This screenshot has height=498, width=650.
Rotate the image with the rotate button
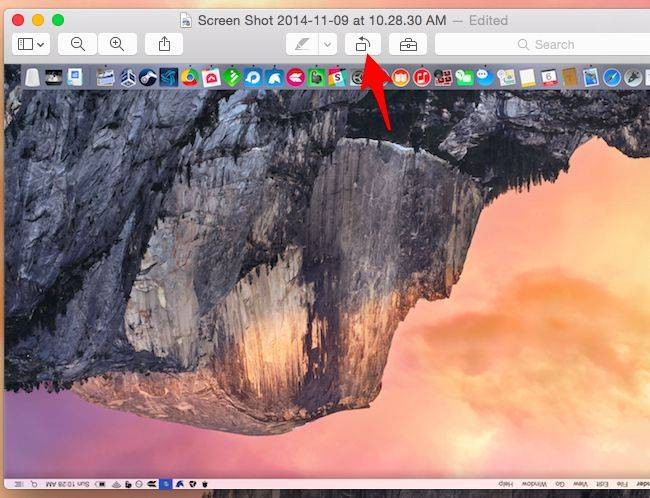[x=363, y=44]
